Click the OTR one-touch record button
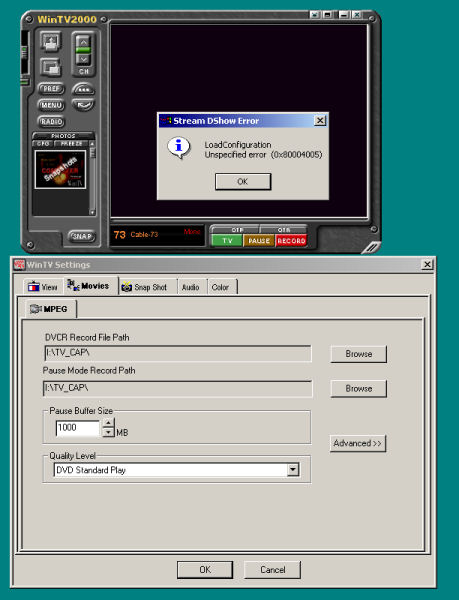The height and width of the screenshot is (600, 459). coord(283,230)
